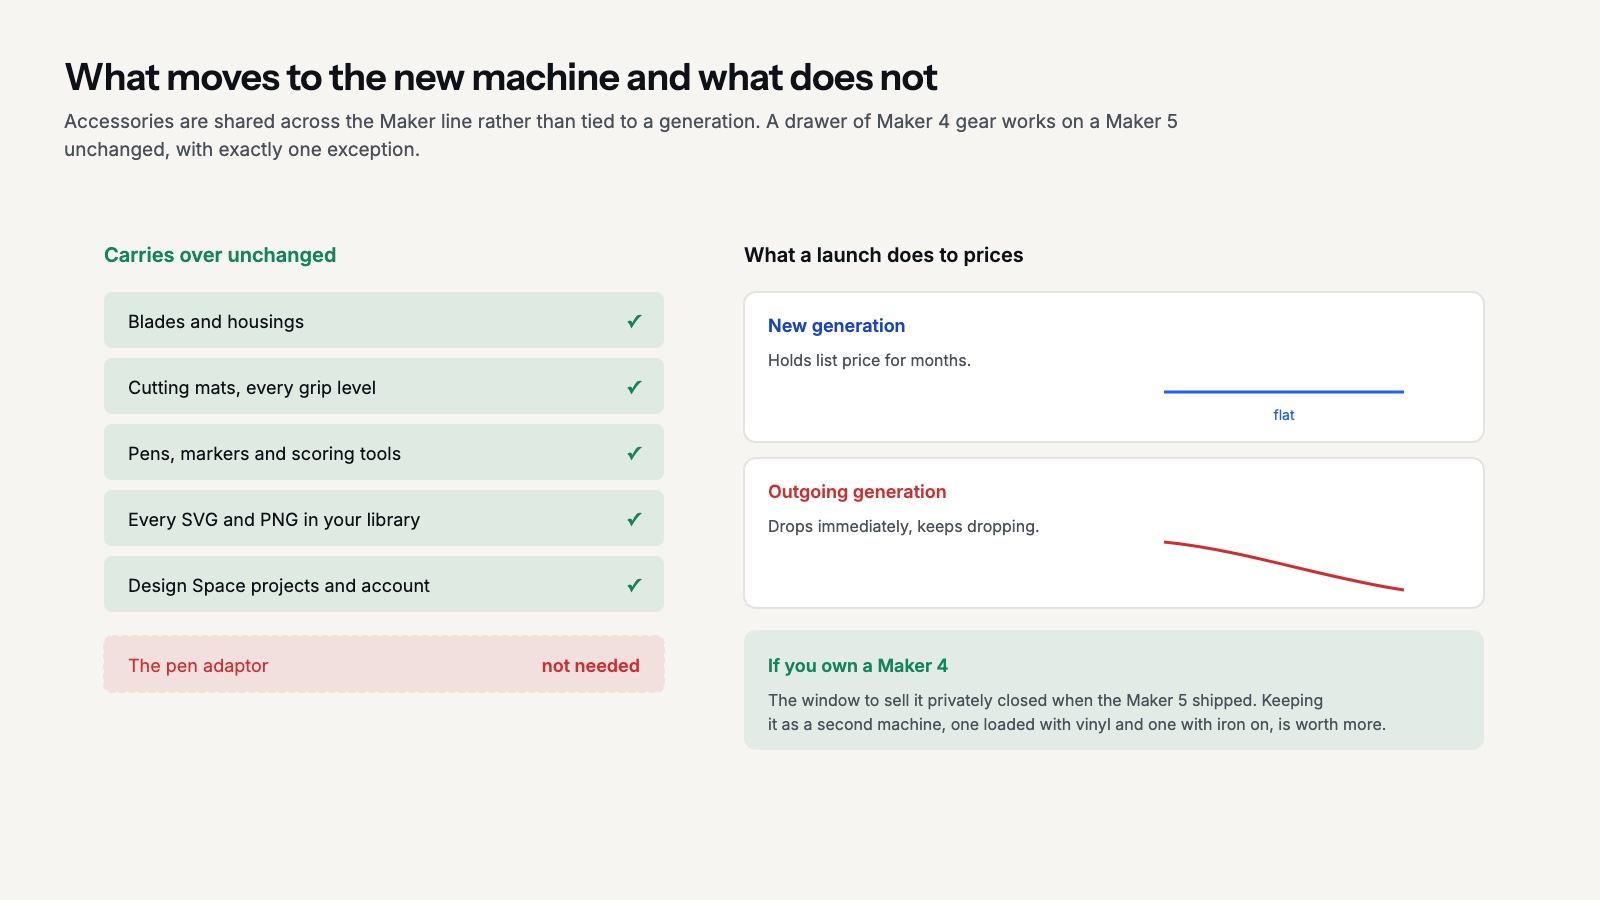Image resolution: width=1600 pixels, height=900 pixels.
Task: Click "Every SVG and PNG in your library"
Action: pos(274,519)
